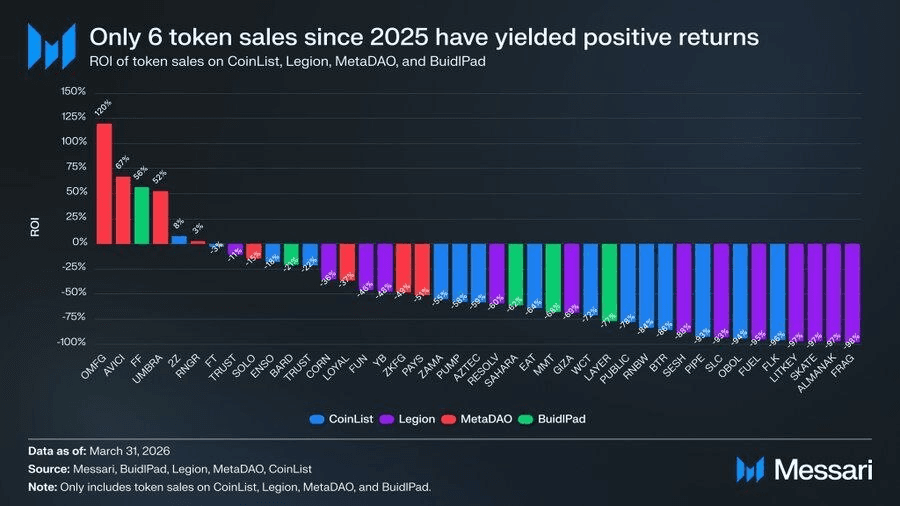The width and height of the screenshot is (900, 506).
Task: Click the blue CoinList legend marker
Action: point(317,419)
